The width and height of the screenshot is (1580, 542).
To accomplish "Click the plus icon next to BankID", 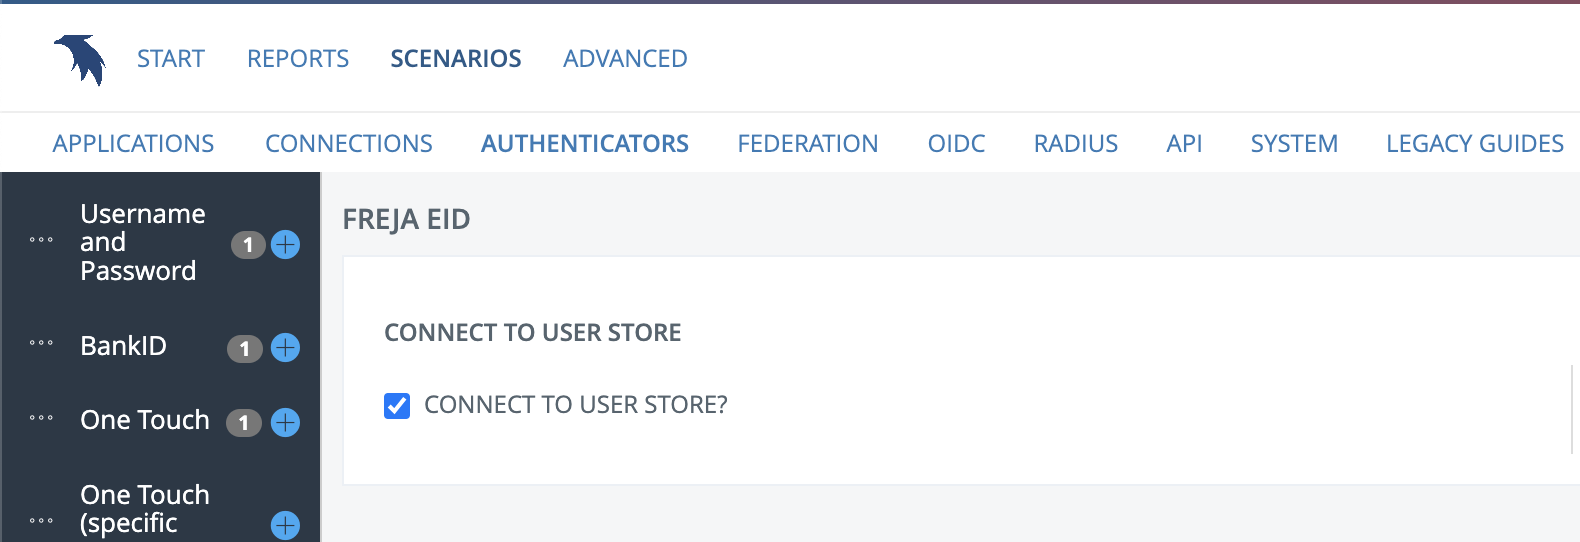I will tap(285, 347).
